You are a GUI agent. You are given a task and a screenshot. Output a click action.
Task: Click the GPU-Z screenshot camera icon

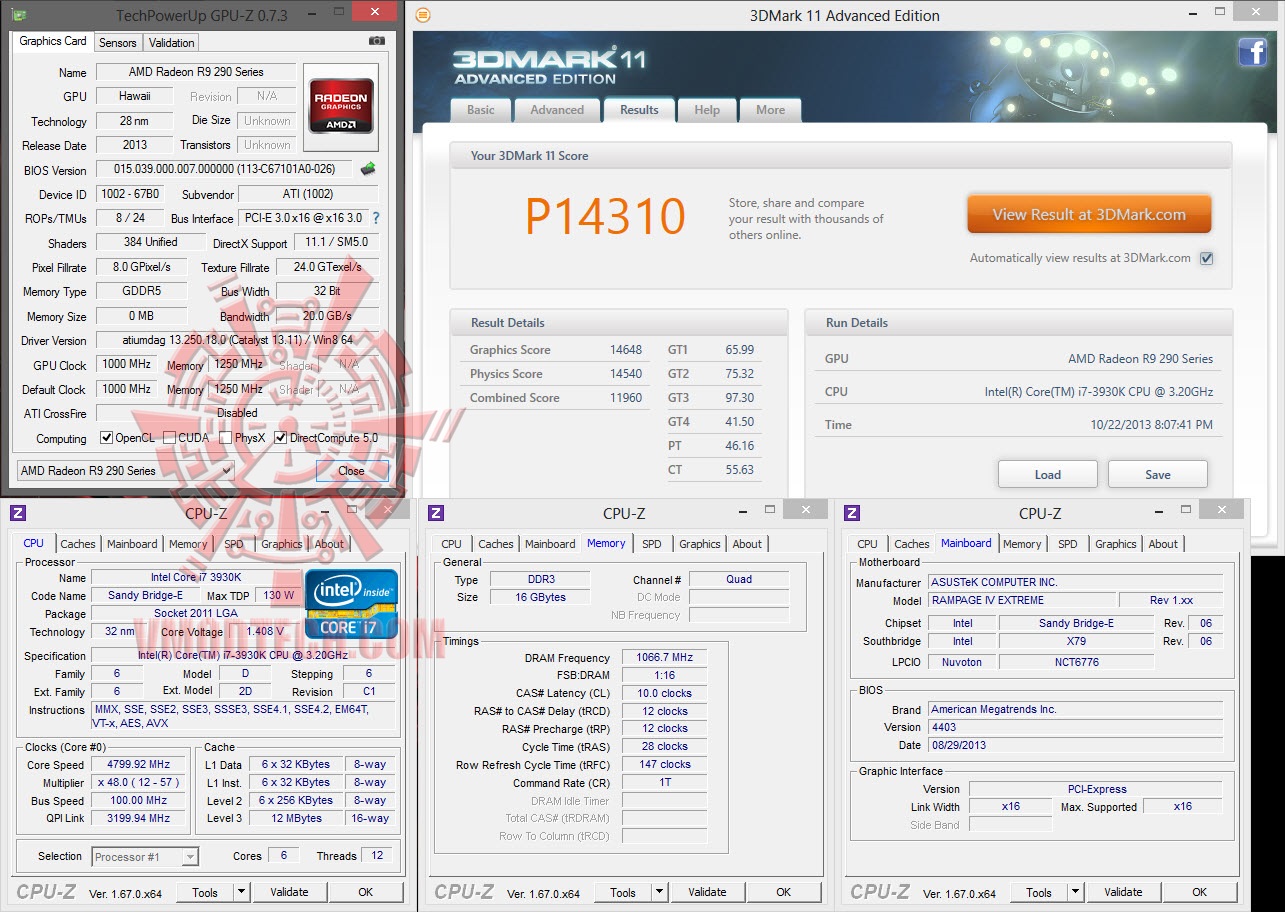tap(376, 41)
